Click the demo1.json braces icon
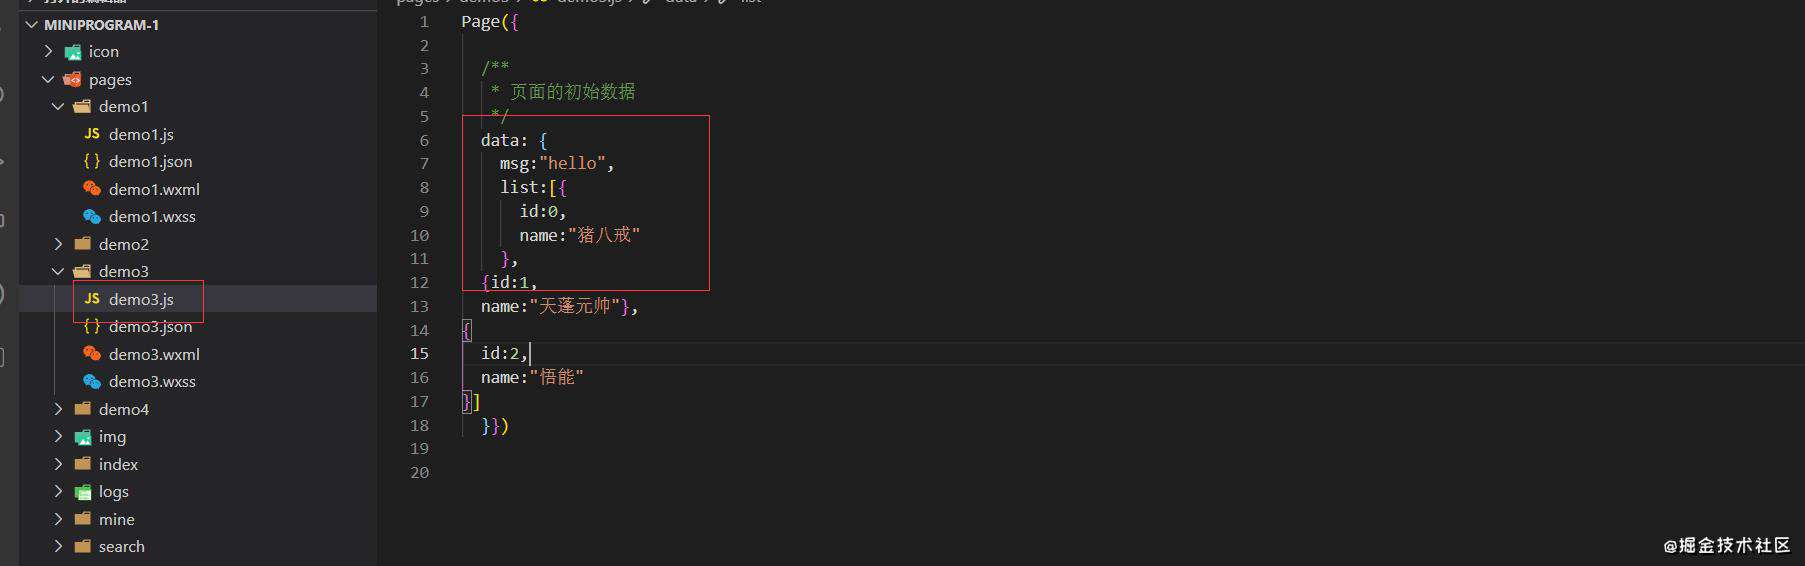Image resolution: width=1805 pixels, height=566 pixels. (92, 161)
